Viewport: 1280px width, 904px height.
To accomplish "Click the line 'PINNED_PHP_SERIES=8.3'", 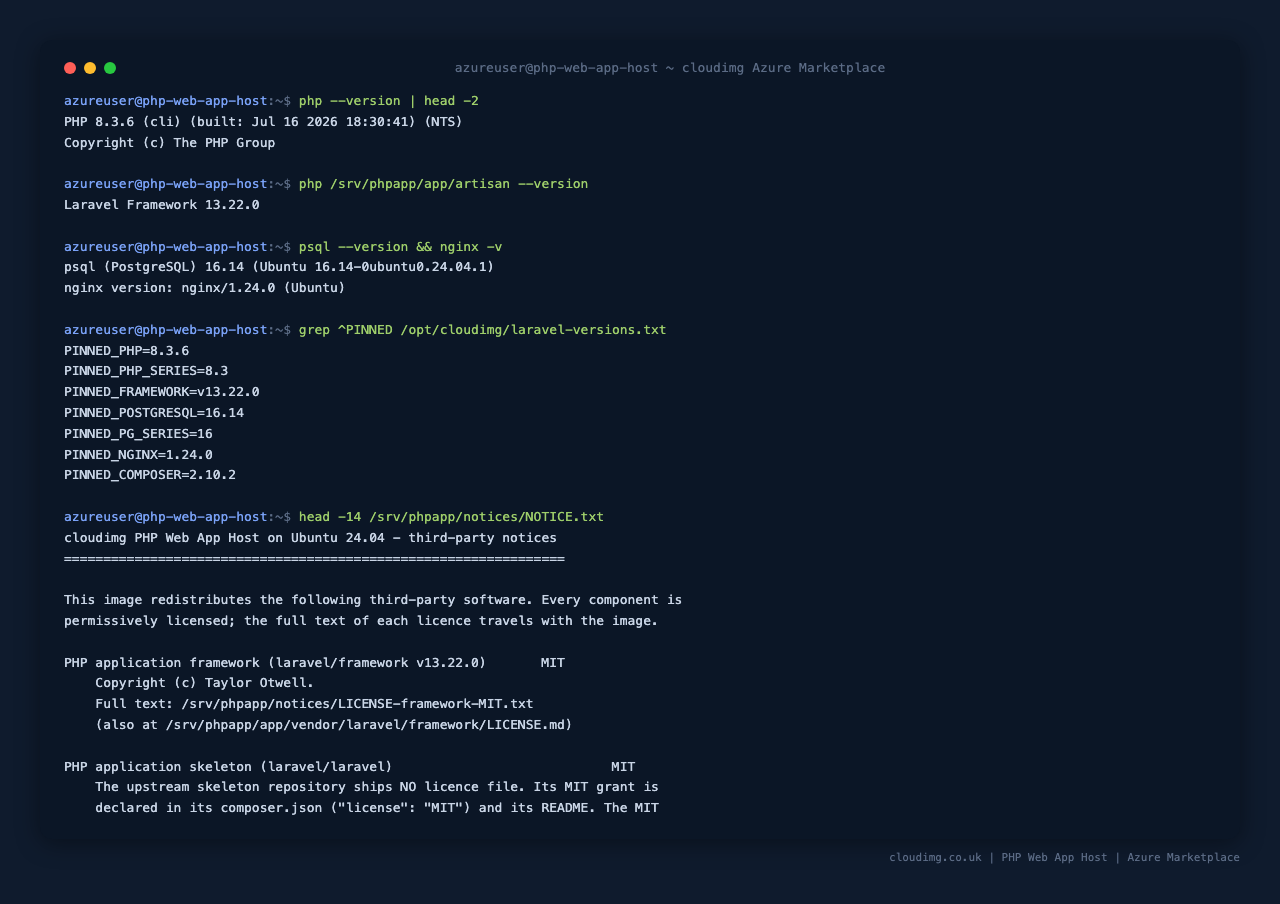I will click(x=146, y=371).
